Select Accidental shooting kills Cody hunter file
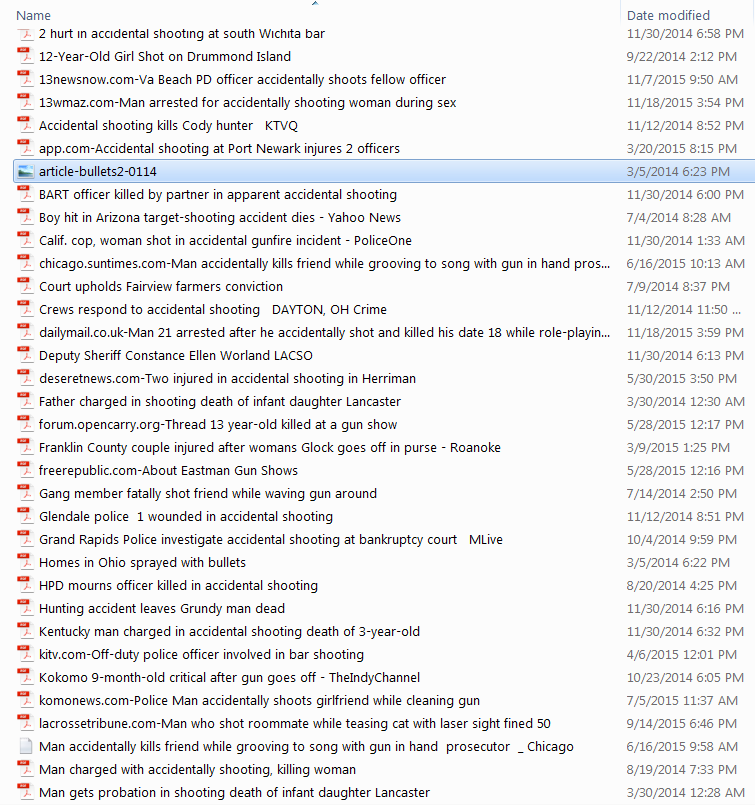 pyautogui.click(x=168, y=126)
